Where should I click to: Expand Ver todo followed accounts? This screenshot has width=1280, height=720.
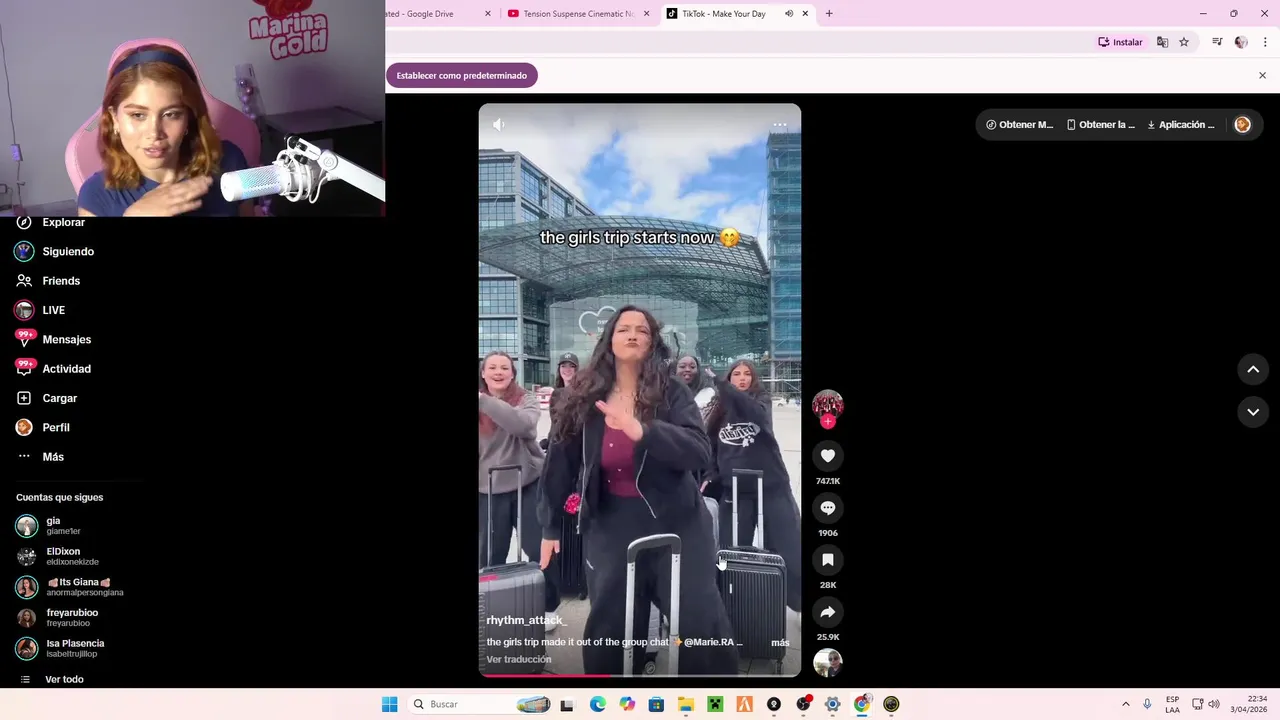(x=51, y=679)
